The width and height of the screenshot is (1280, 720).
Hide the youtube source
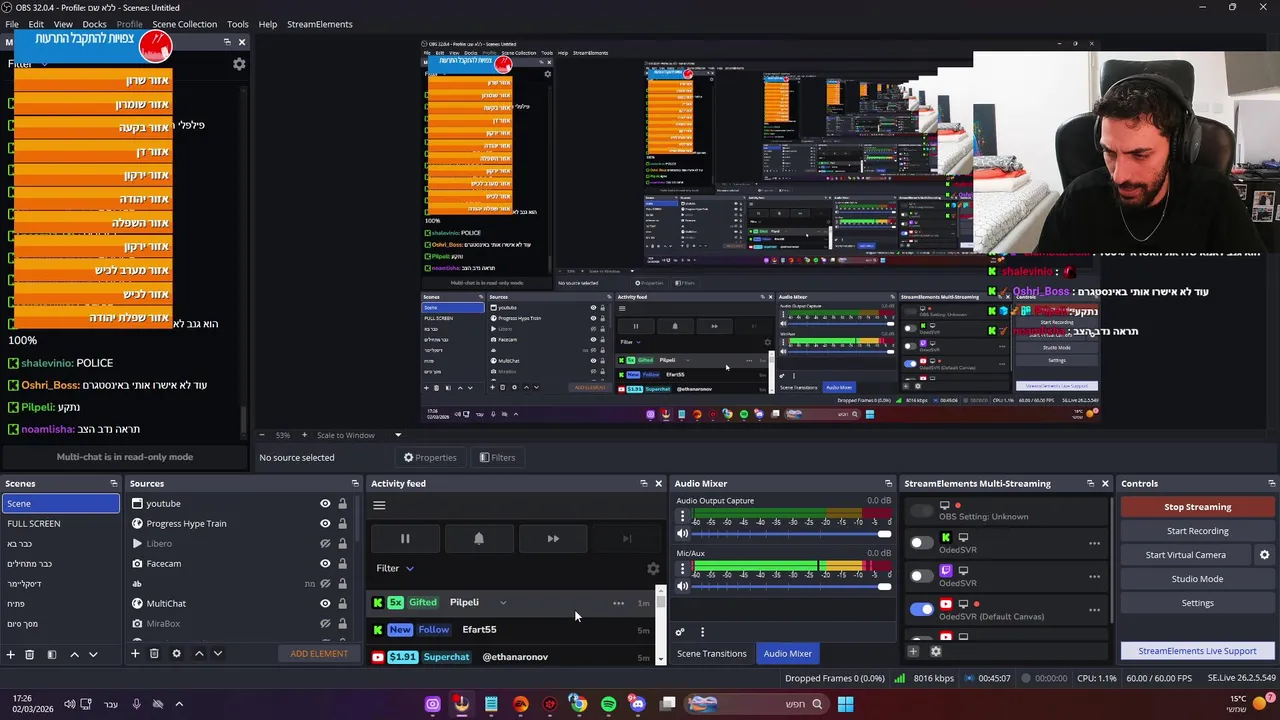click(x=325, y=504)
